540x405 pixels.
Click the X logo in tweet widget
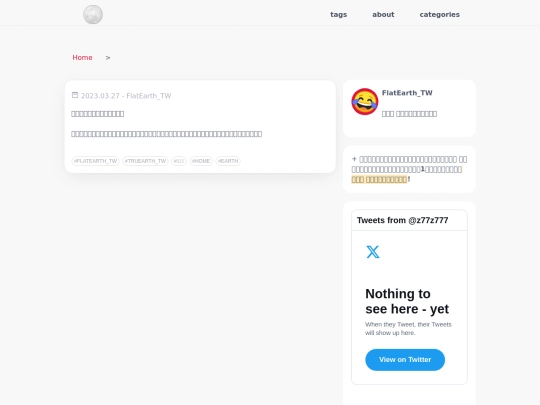tap(373, 252)
